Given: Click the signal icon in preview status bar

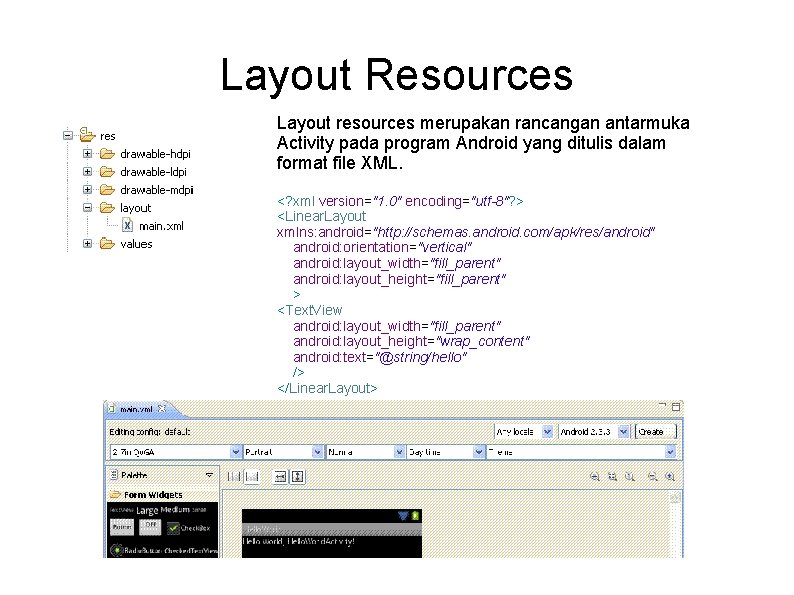Looking at the screenshot, I should click(403, 515).
